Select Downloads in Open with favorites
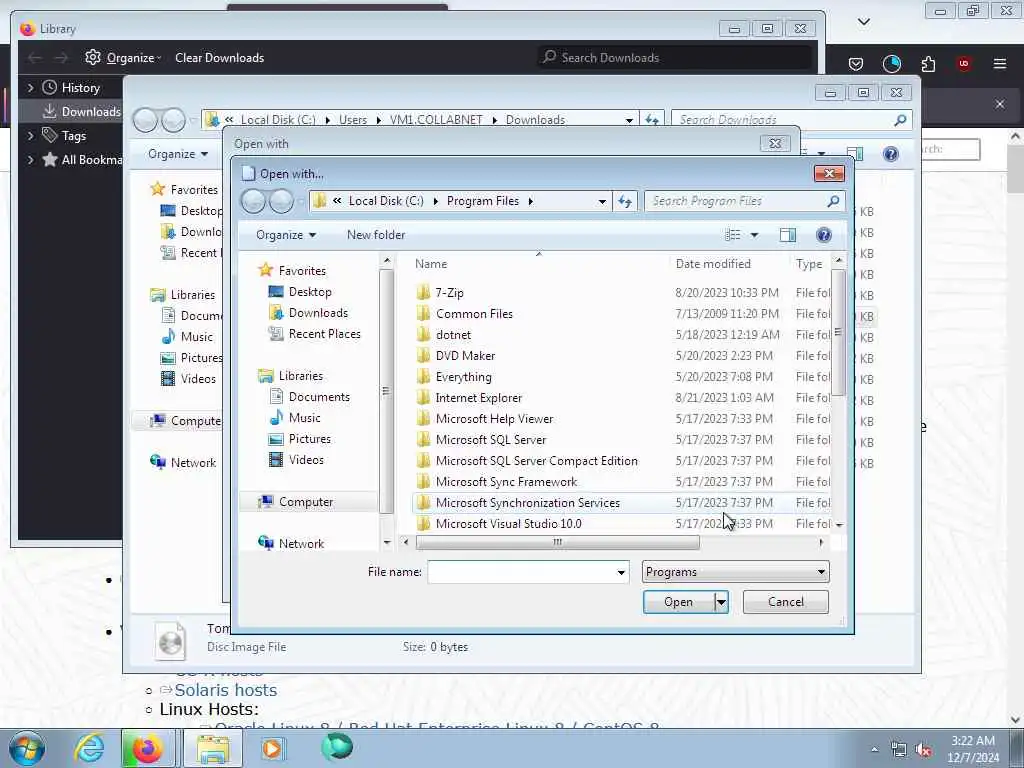 click(317, 313)
